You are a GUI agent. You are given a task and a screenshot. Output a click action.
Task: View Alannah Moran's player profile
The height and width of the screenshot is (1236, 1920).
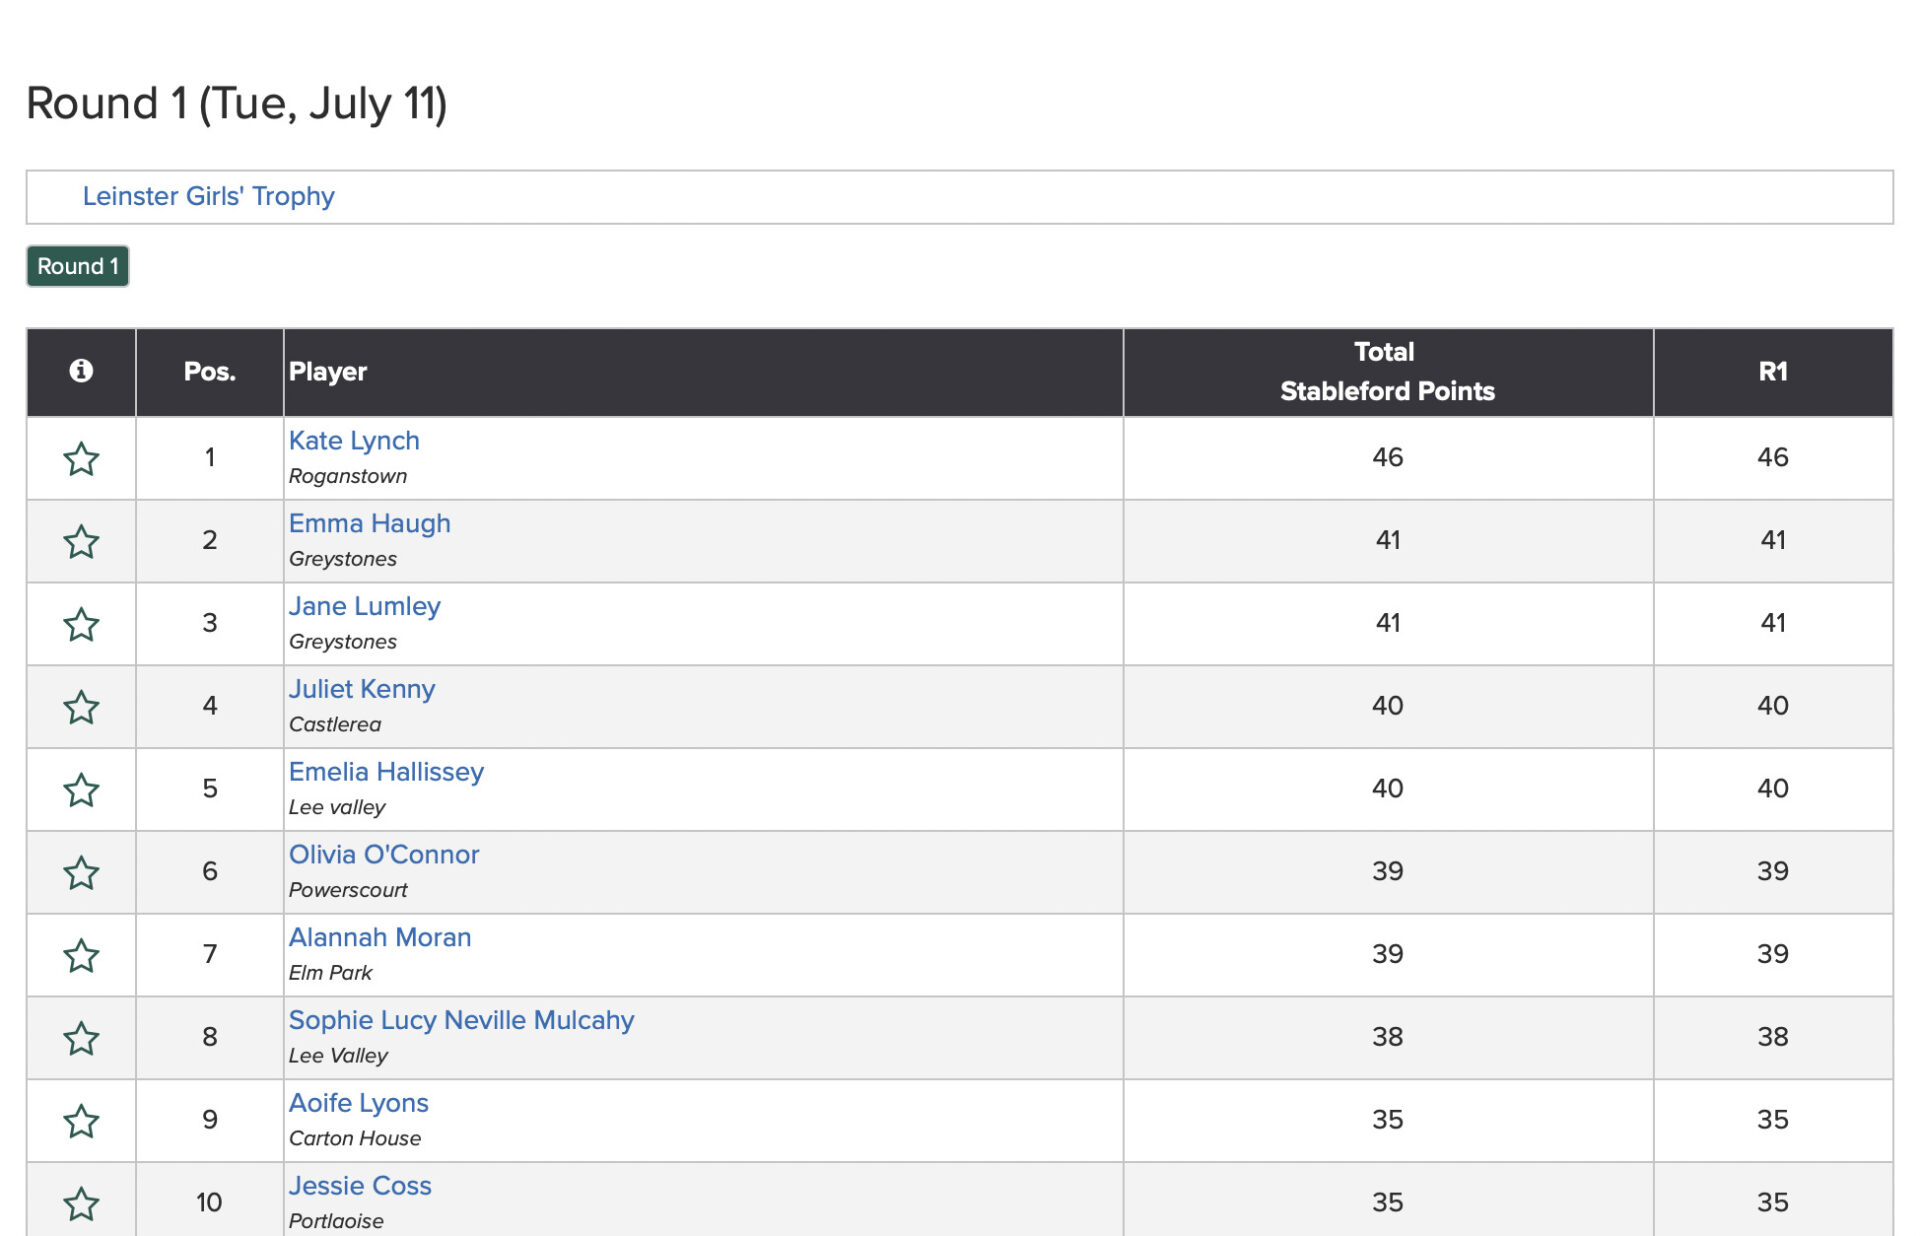[x=379, y=937]
